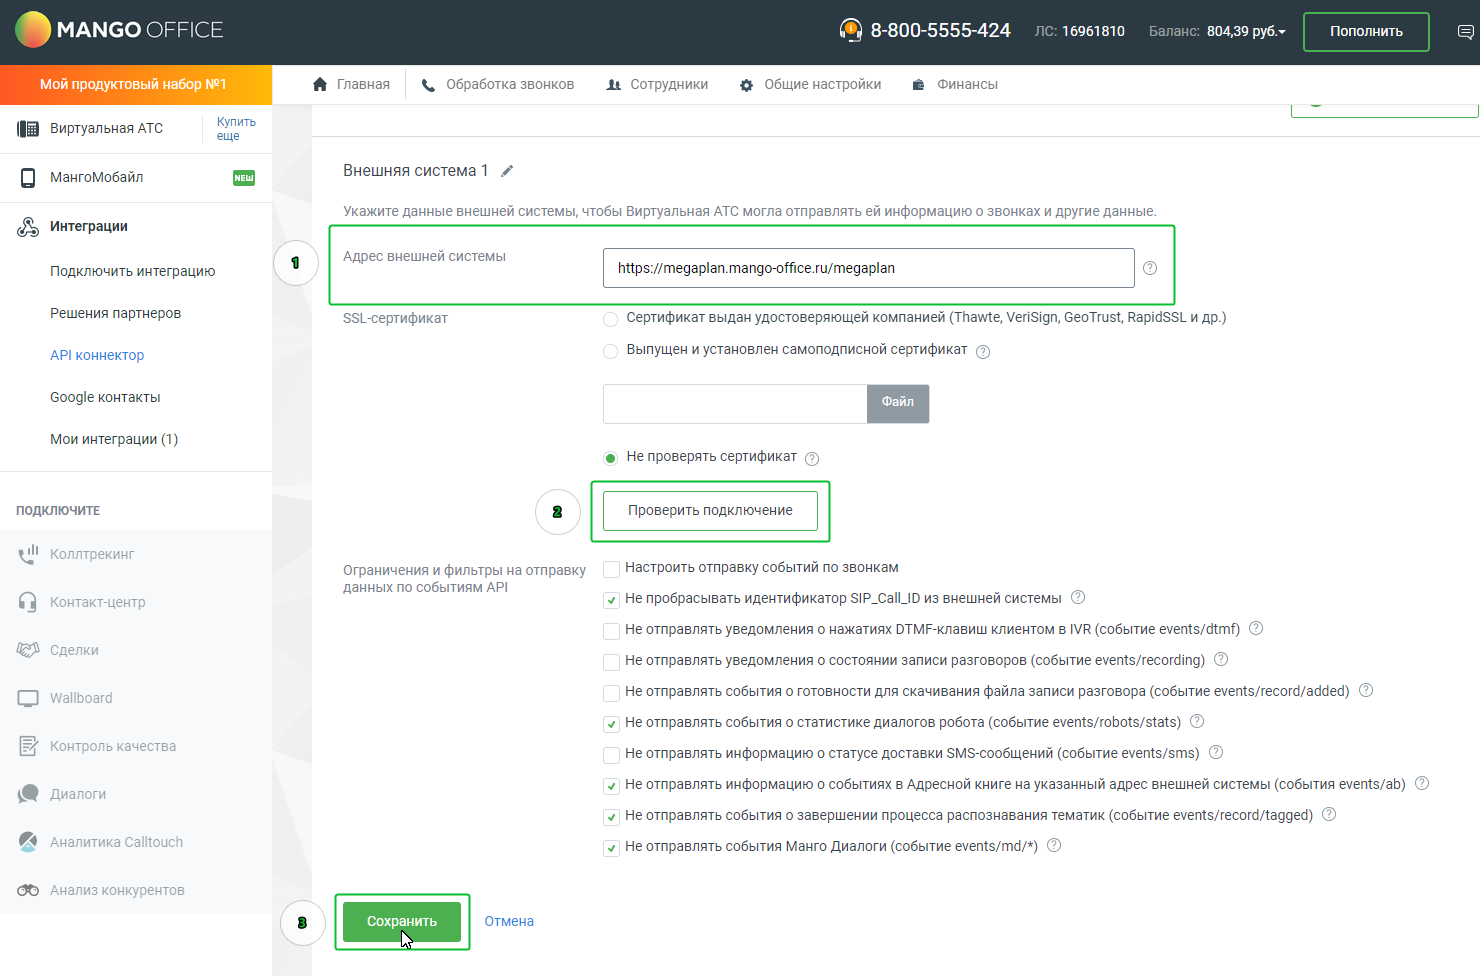This screenshot has width=1480, height=976.
Task: Click the external system address input field
Action: (x=868, y=268)
